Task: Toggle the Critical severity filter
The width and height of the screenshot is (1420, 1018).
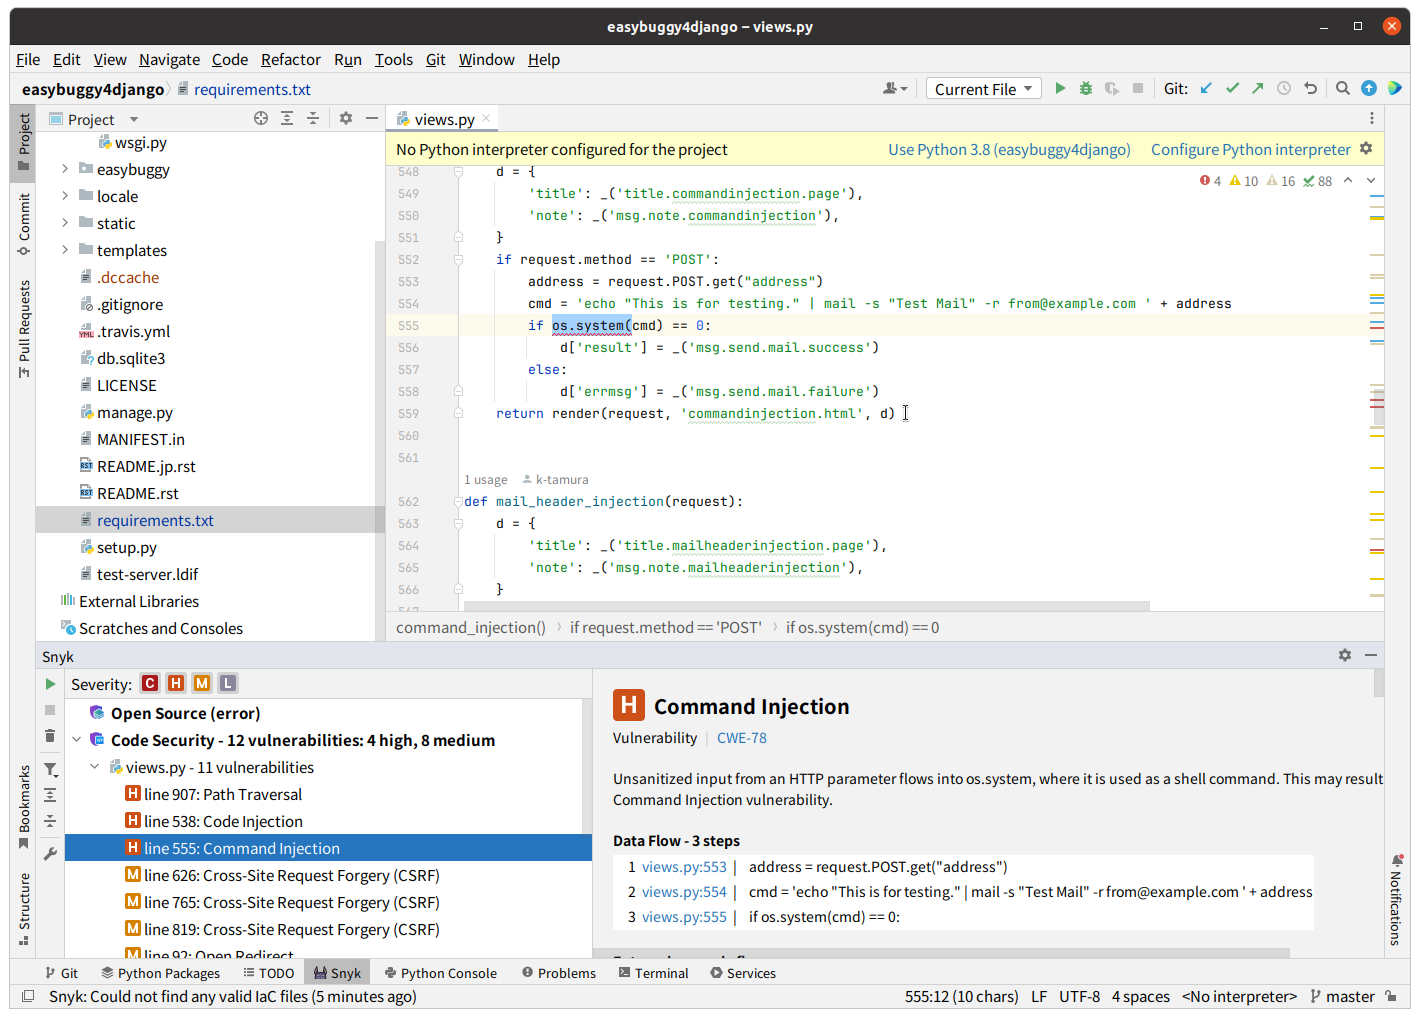Action: click(149, 683)
